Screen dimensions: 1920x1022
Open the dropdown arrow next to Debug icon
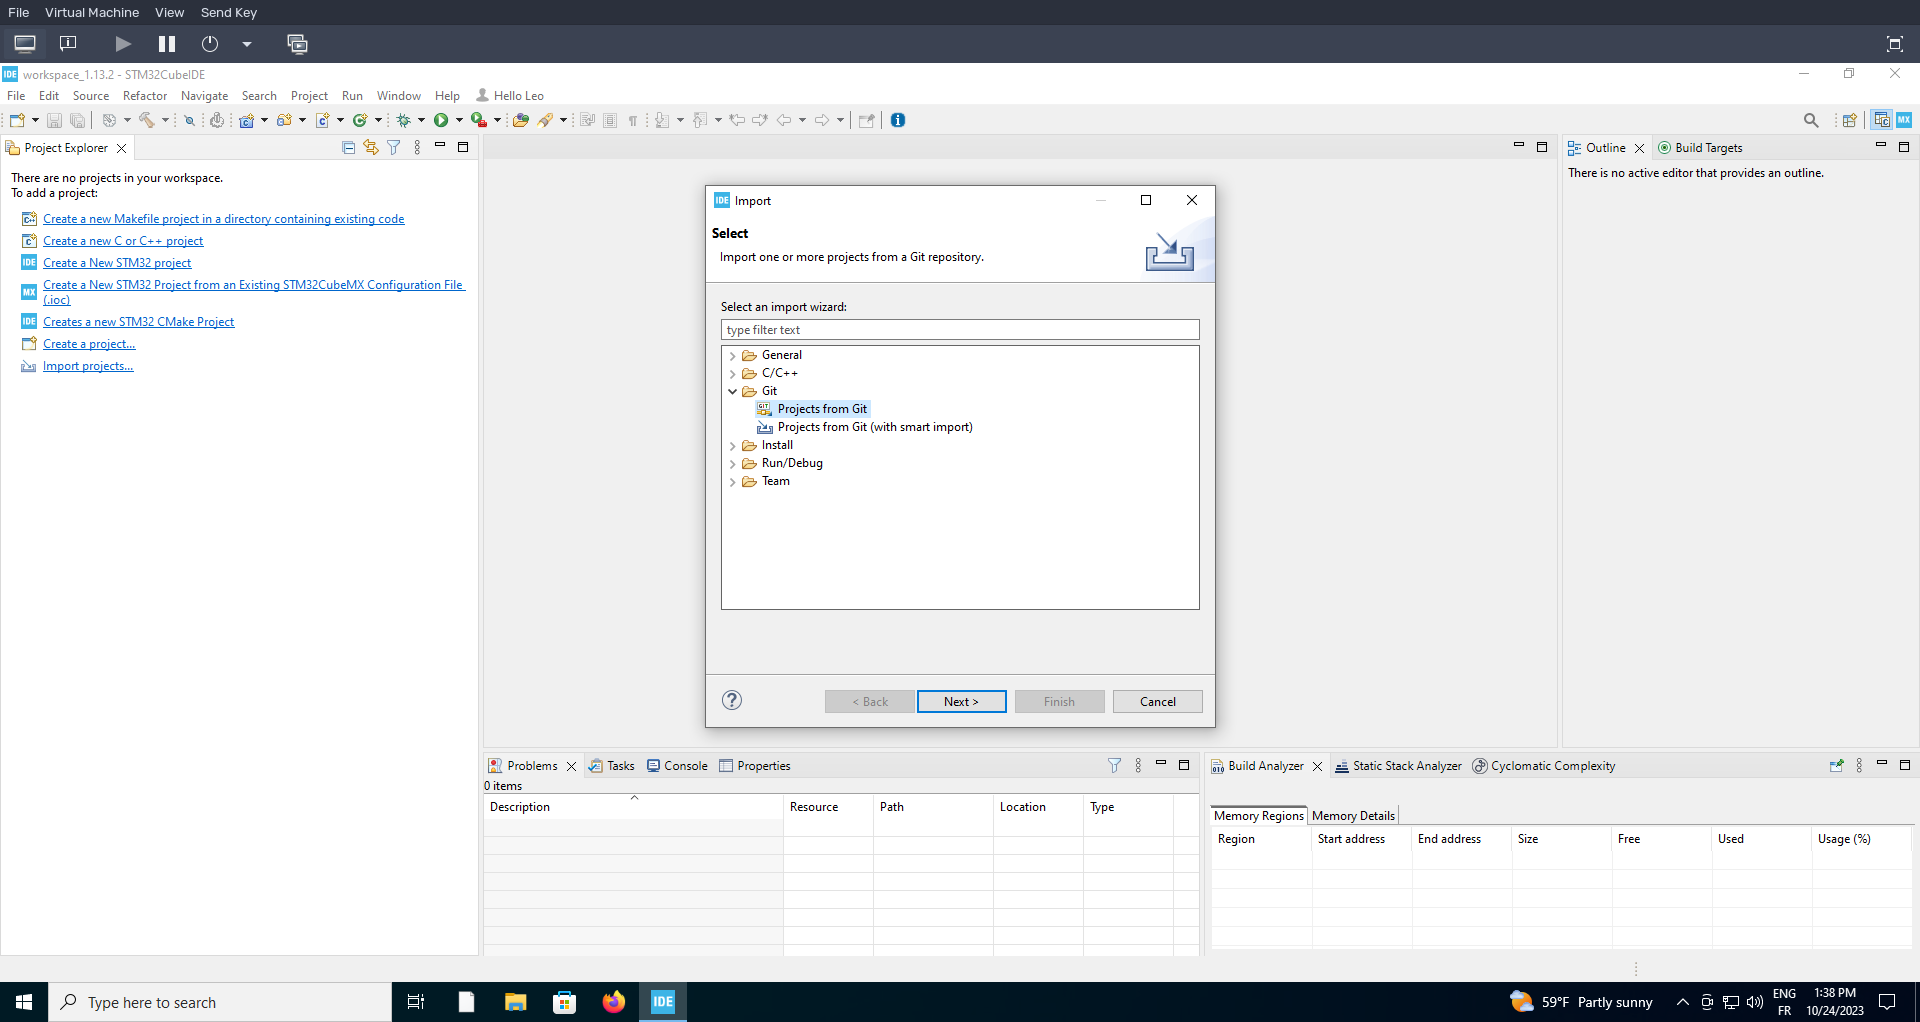422,120
